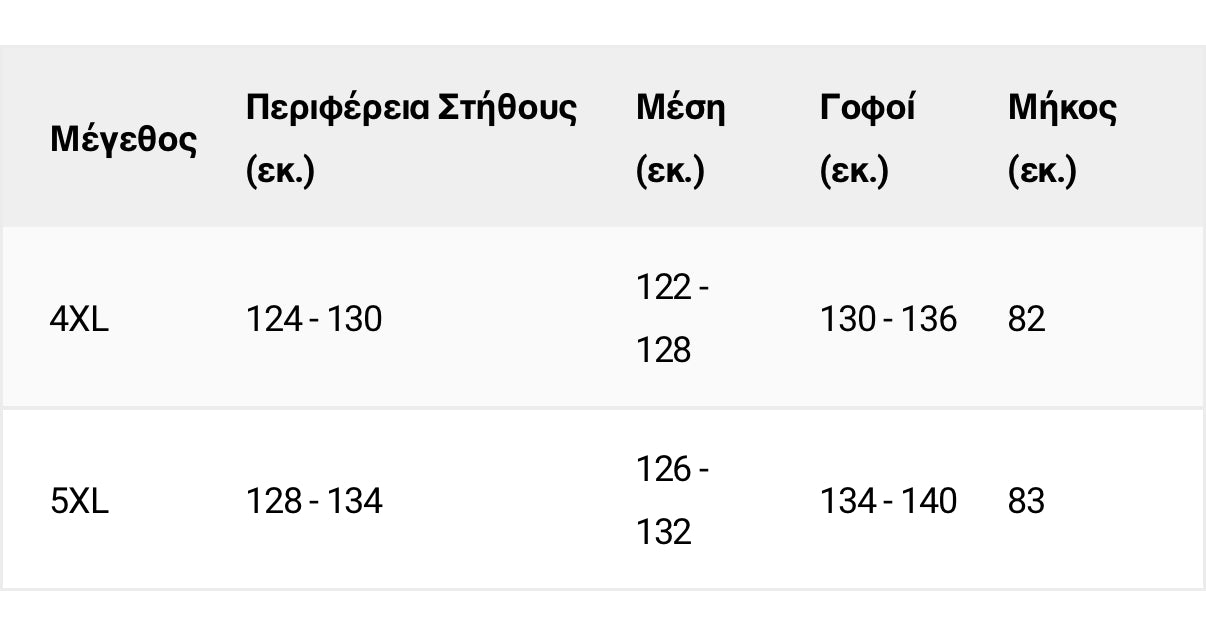Click the (εκ.) unit under Μήκος
Image resolution: width=1206 pixels, height=627 pixels.
point(1042,172)
